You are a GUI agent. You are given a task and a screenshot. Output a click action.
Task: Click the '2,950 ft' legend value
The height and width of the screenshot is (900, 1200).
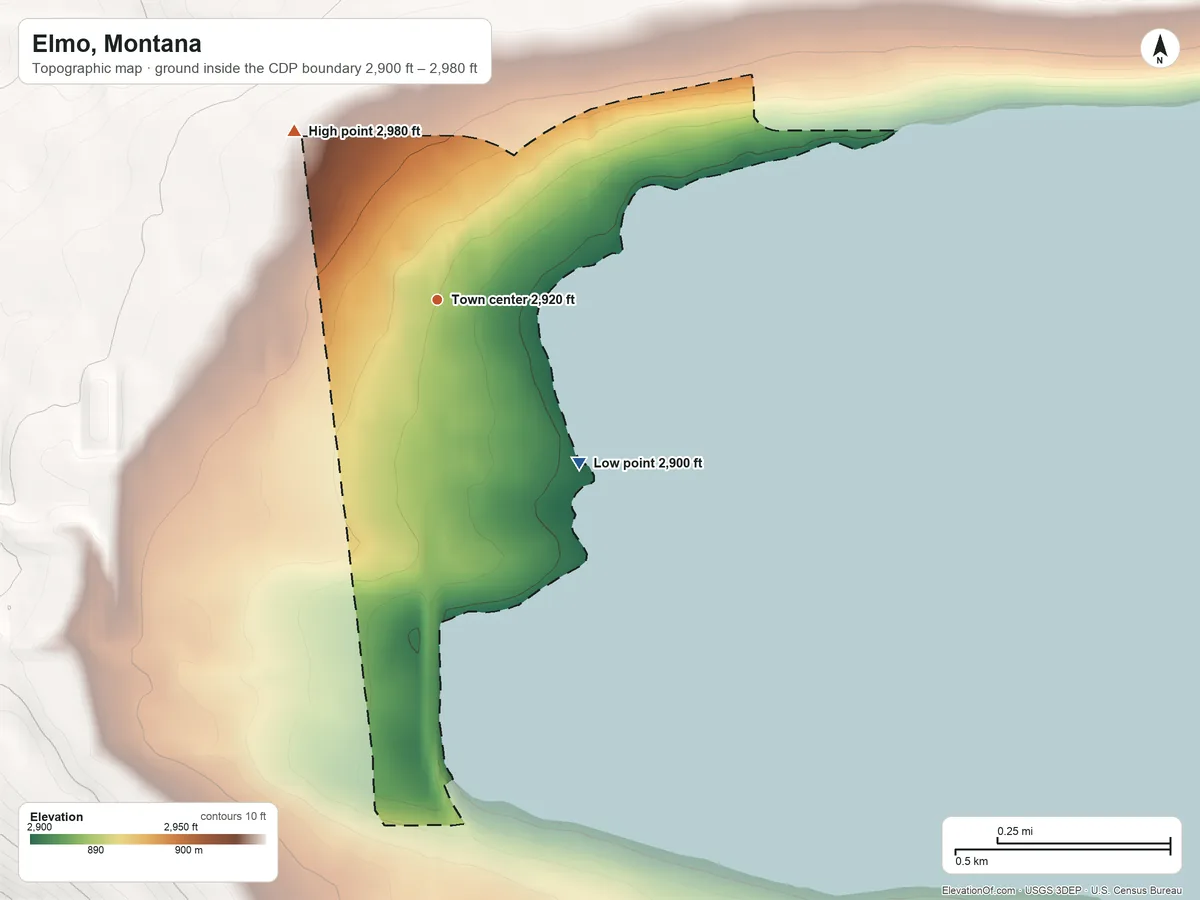[181, 827]
